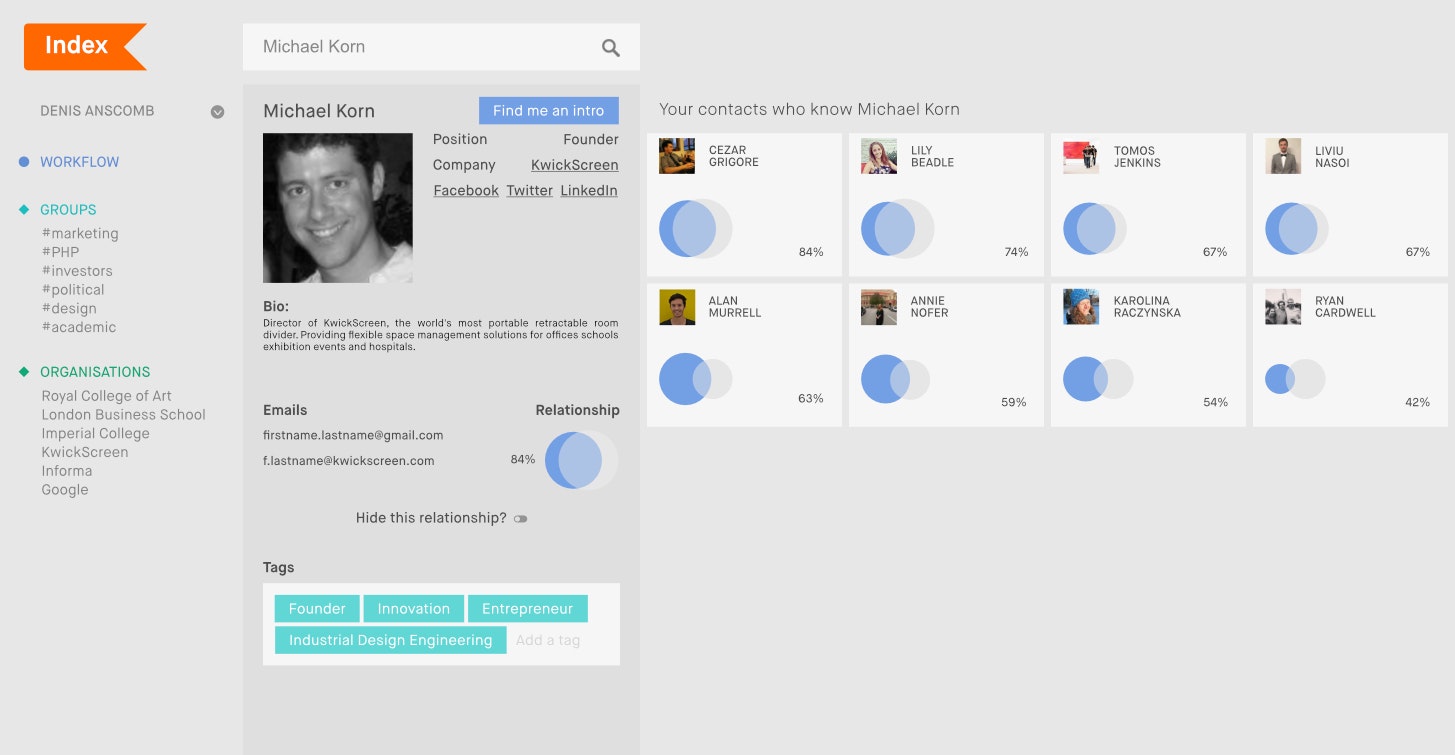Click Lily Beadle's relationship Venn diagram
The image size is (1455, 755).
tap(898, 229)
